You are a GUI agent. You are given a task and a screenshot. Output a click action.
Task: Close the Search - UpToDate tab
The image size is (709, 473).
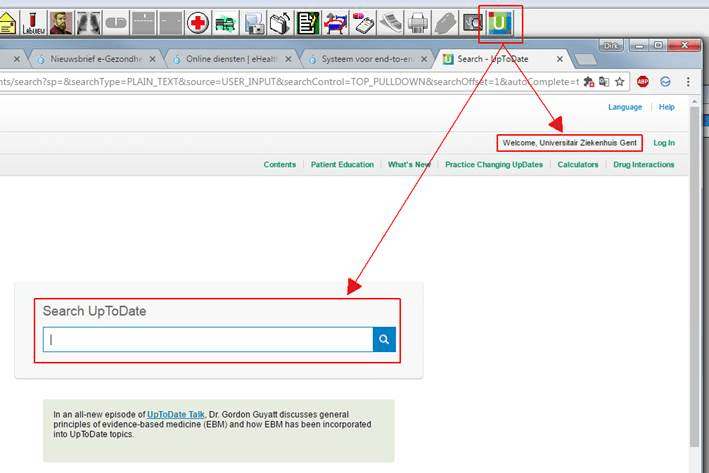point(559,59)
